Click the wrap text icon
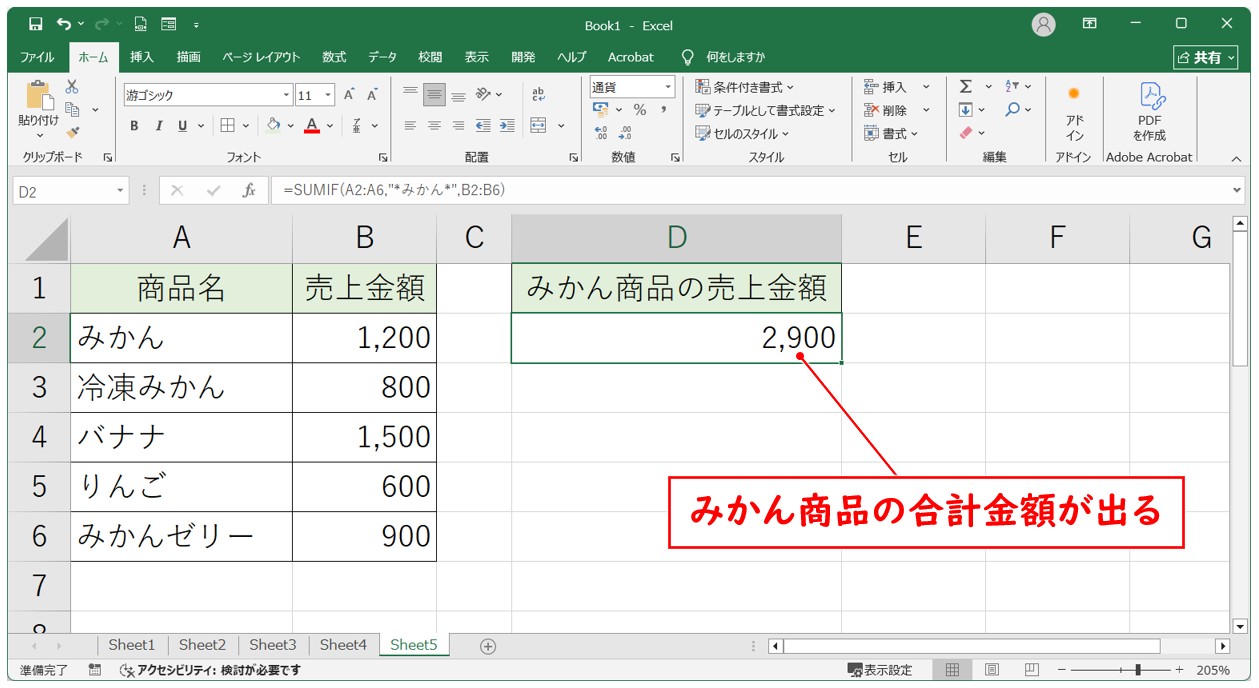 click(538, 94)
